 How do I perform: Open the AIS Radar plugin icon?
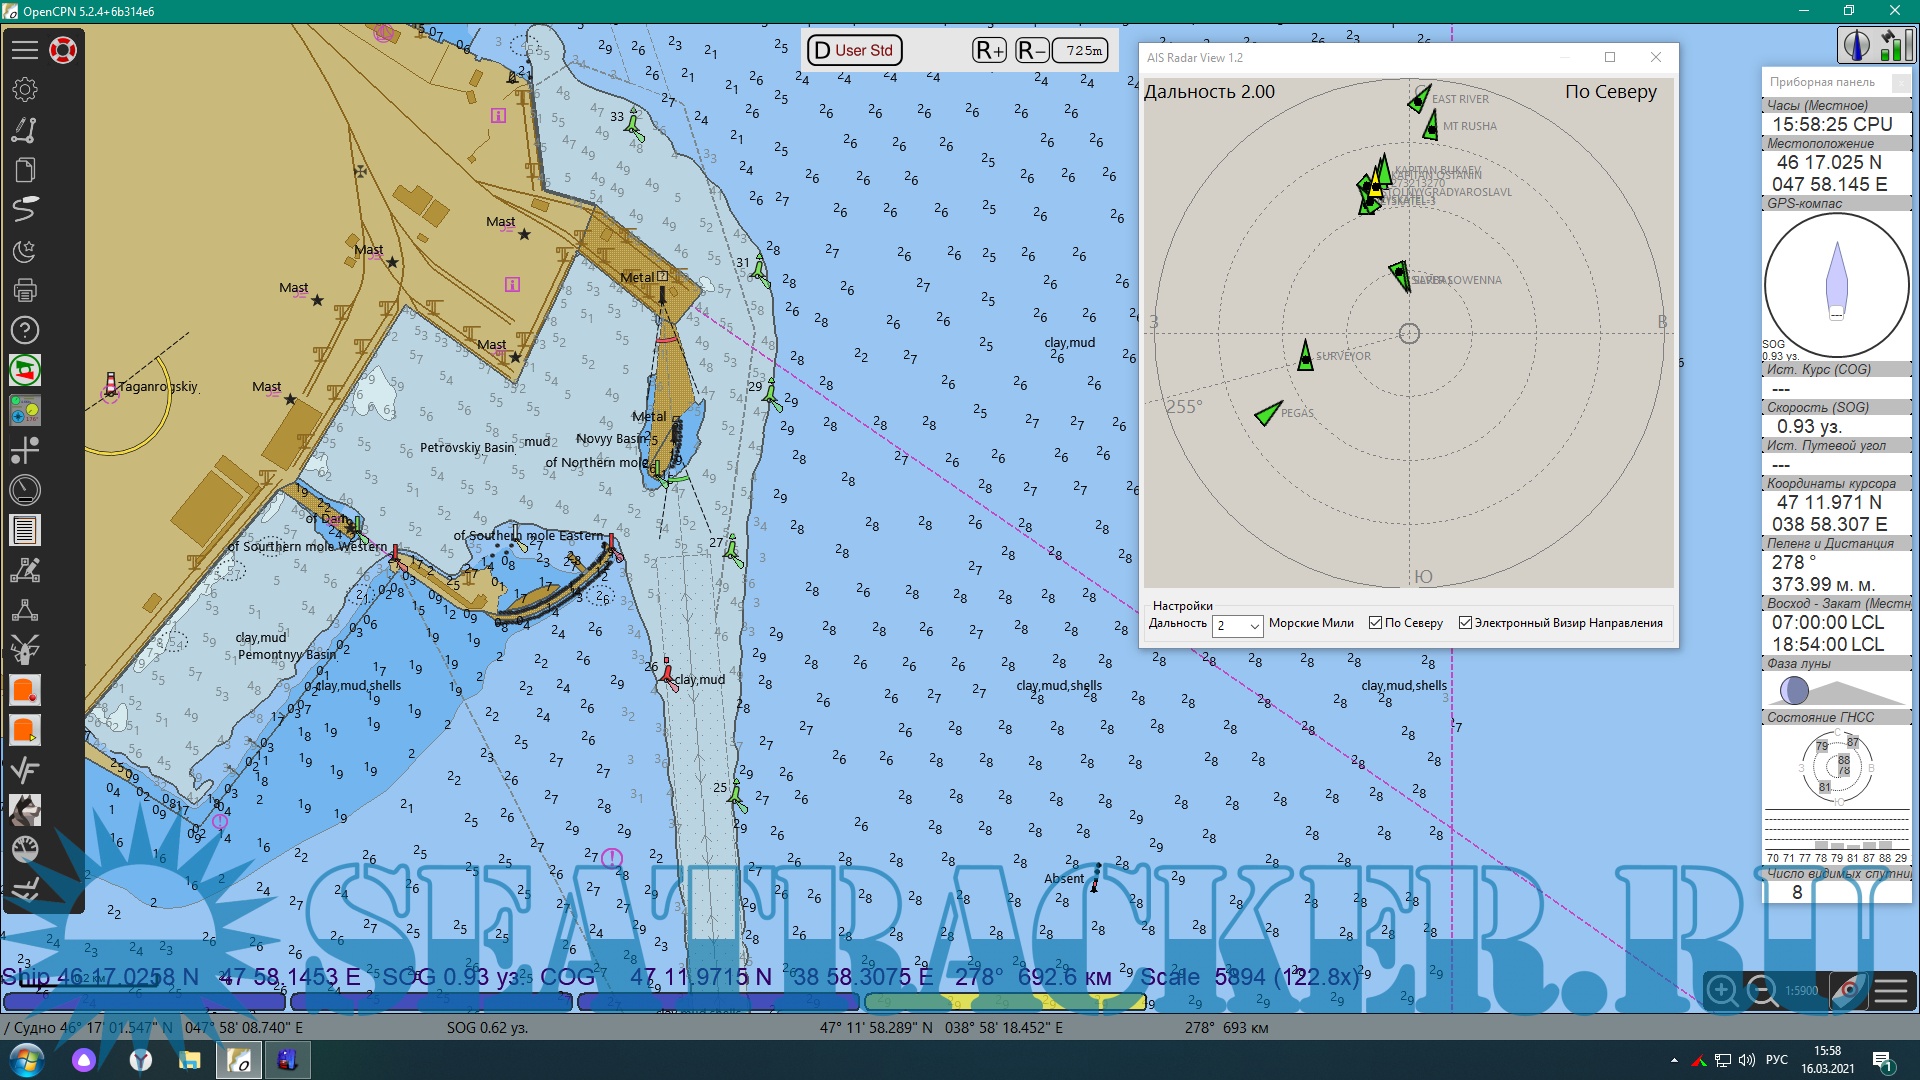[25, 370]
